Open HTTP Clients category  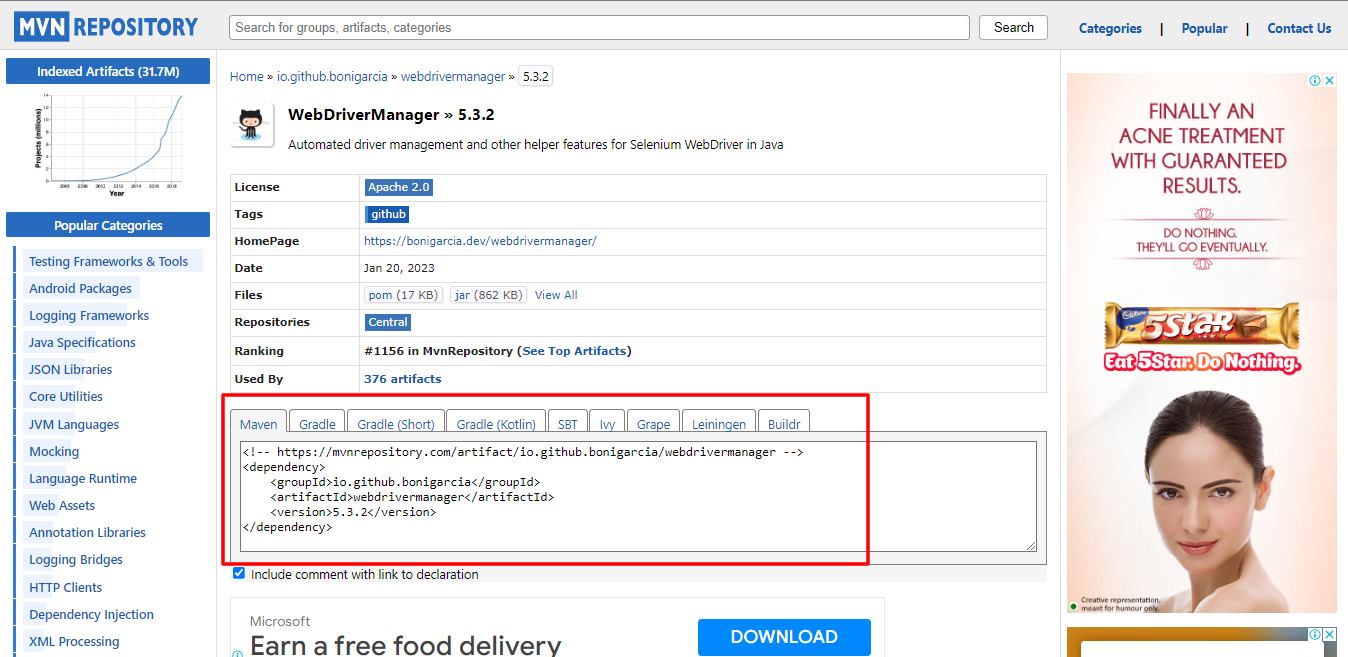65,587
